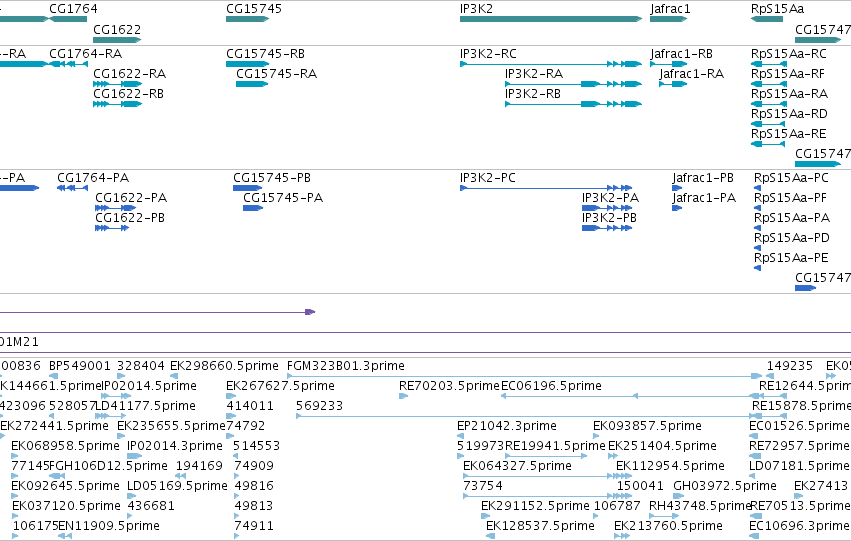Viewport: 851px width, 541px height.
Task: Click the LD05169.5prime EST label
Action: 177,486
